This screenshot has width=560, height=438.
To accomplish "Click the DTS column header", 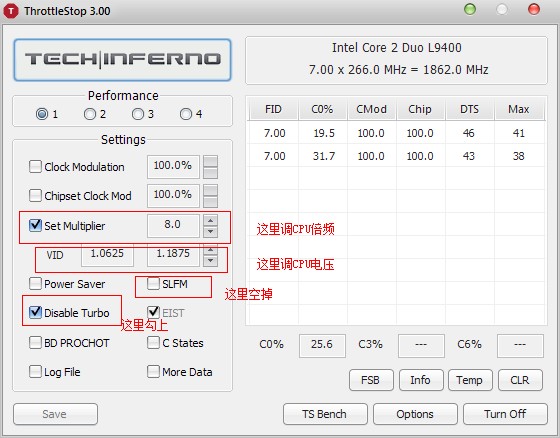I will tap(469, 109).
